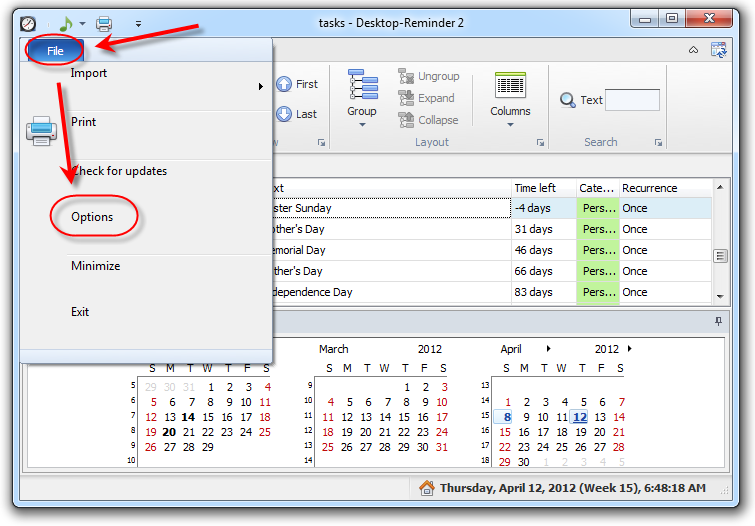
Task: Select Exit in the File menu
Action: [80, 312]
